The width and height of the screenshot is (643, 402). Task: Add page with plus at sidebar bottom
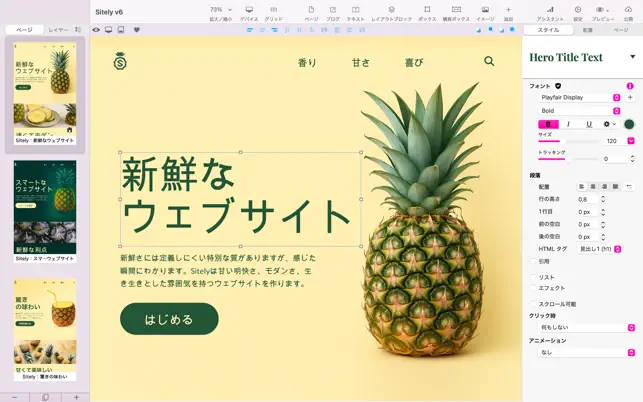(76, 397)
